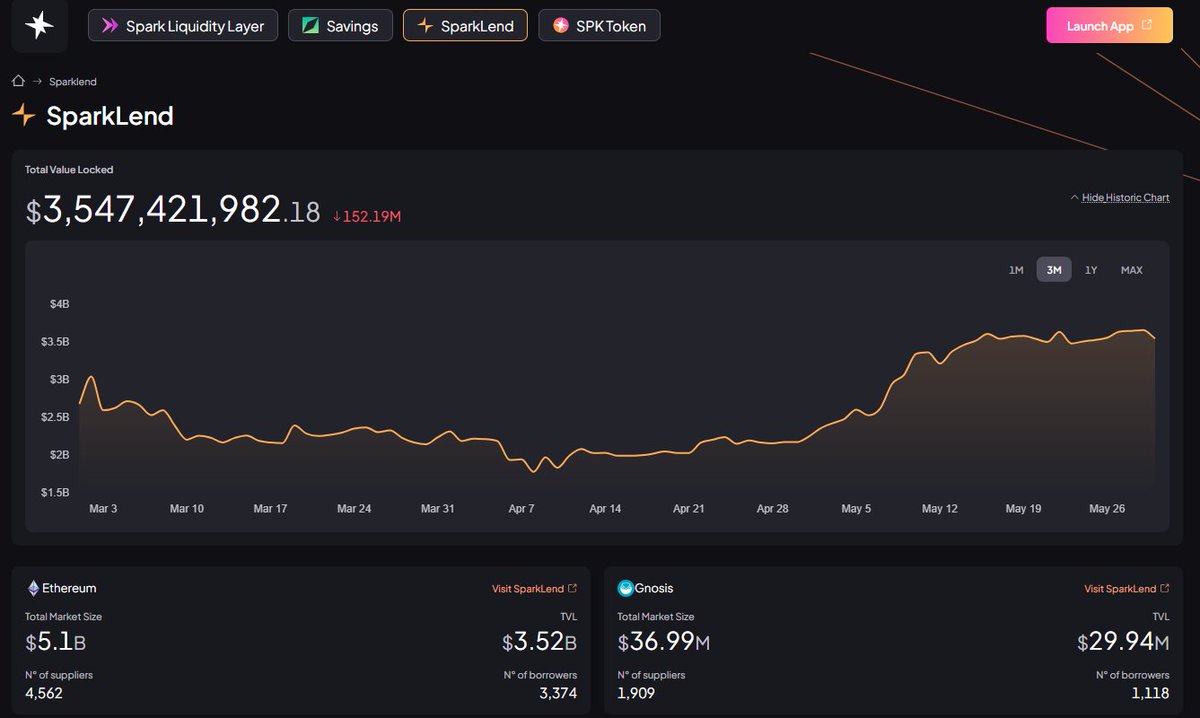The width and height of the screenshot is (1200, 718).
Task: Go to the home breadcrumb icon
Action: (x=18, y=81)
